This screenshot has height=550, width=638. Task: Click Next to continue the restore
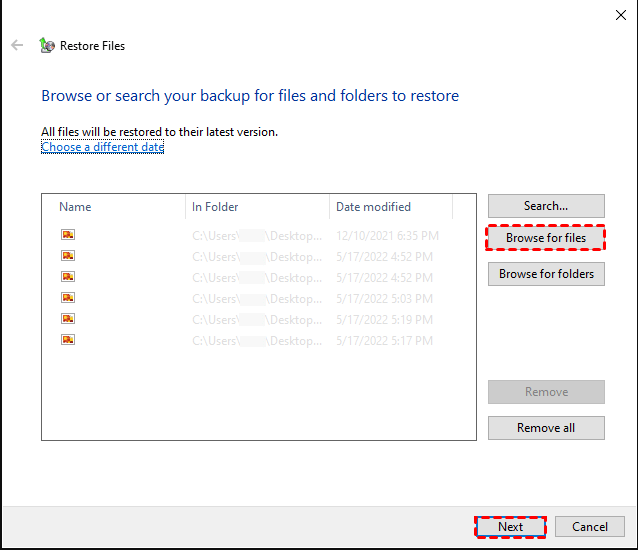(x=510, y=527)
